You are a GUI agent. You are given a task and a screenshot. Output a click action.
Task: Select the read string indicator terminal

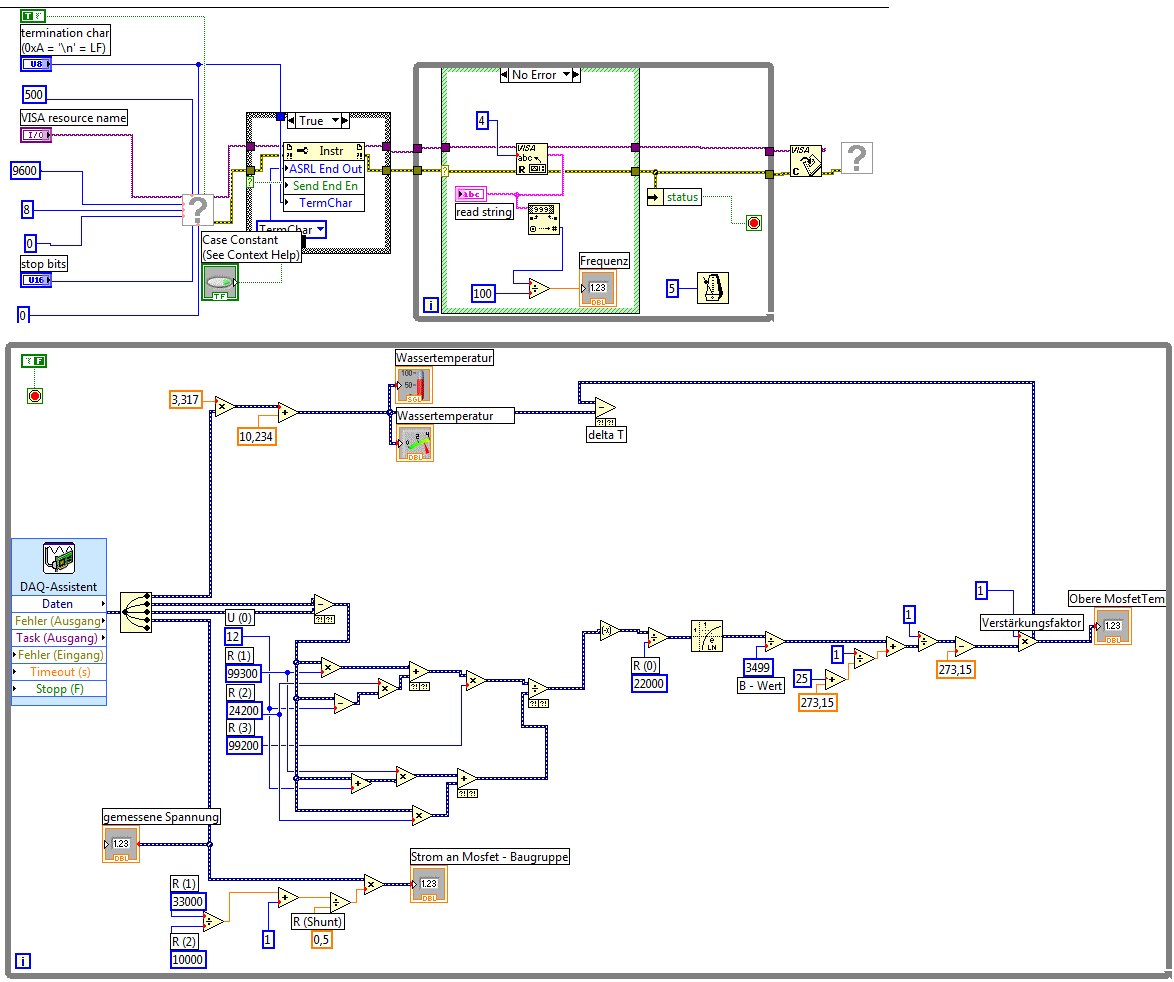pyautogui.click(x=471, y=195)
